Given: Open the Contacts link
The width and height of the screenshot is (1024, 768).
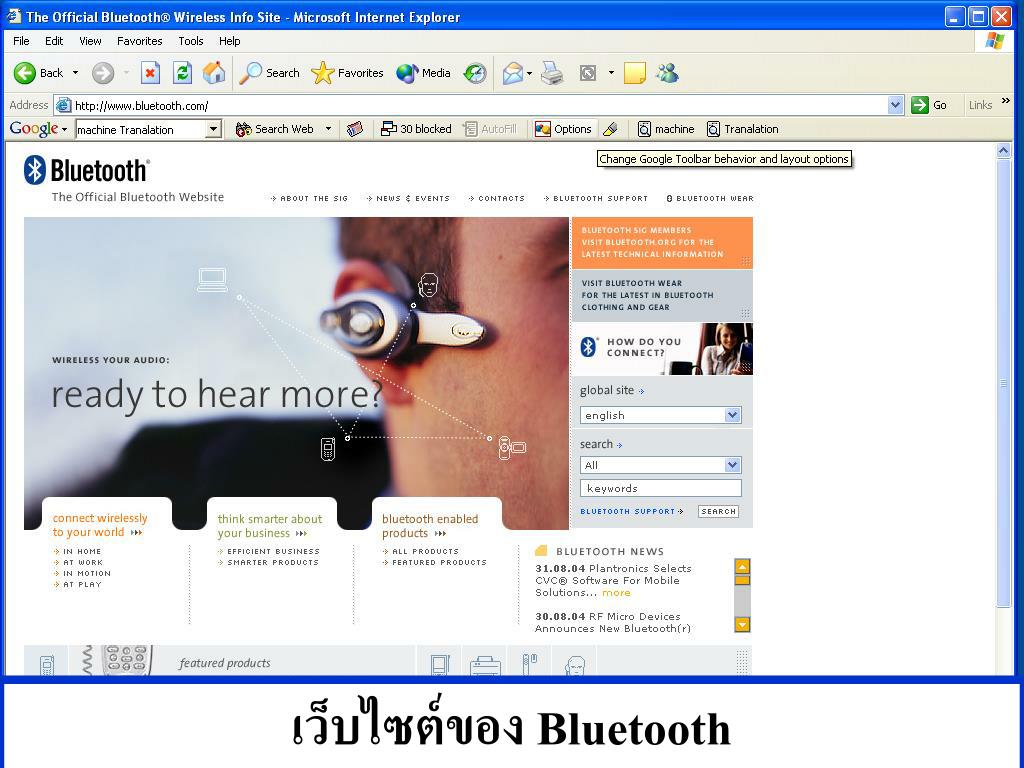Looking at the screenshot, I should 496,199.
